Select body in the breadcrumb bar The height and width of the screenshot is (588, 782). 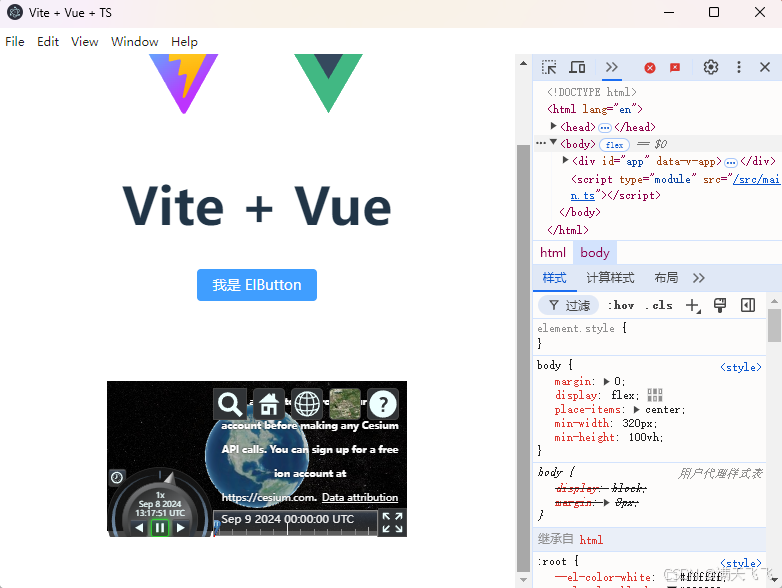594,253
